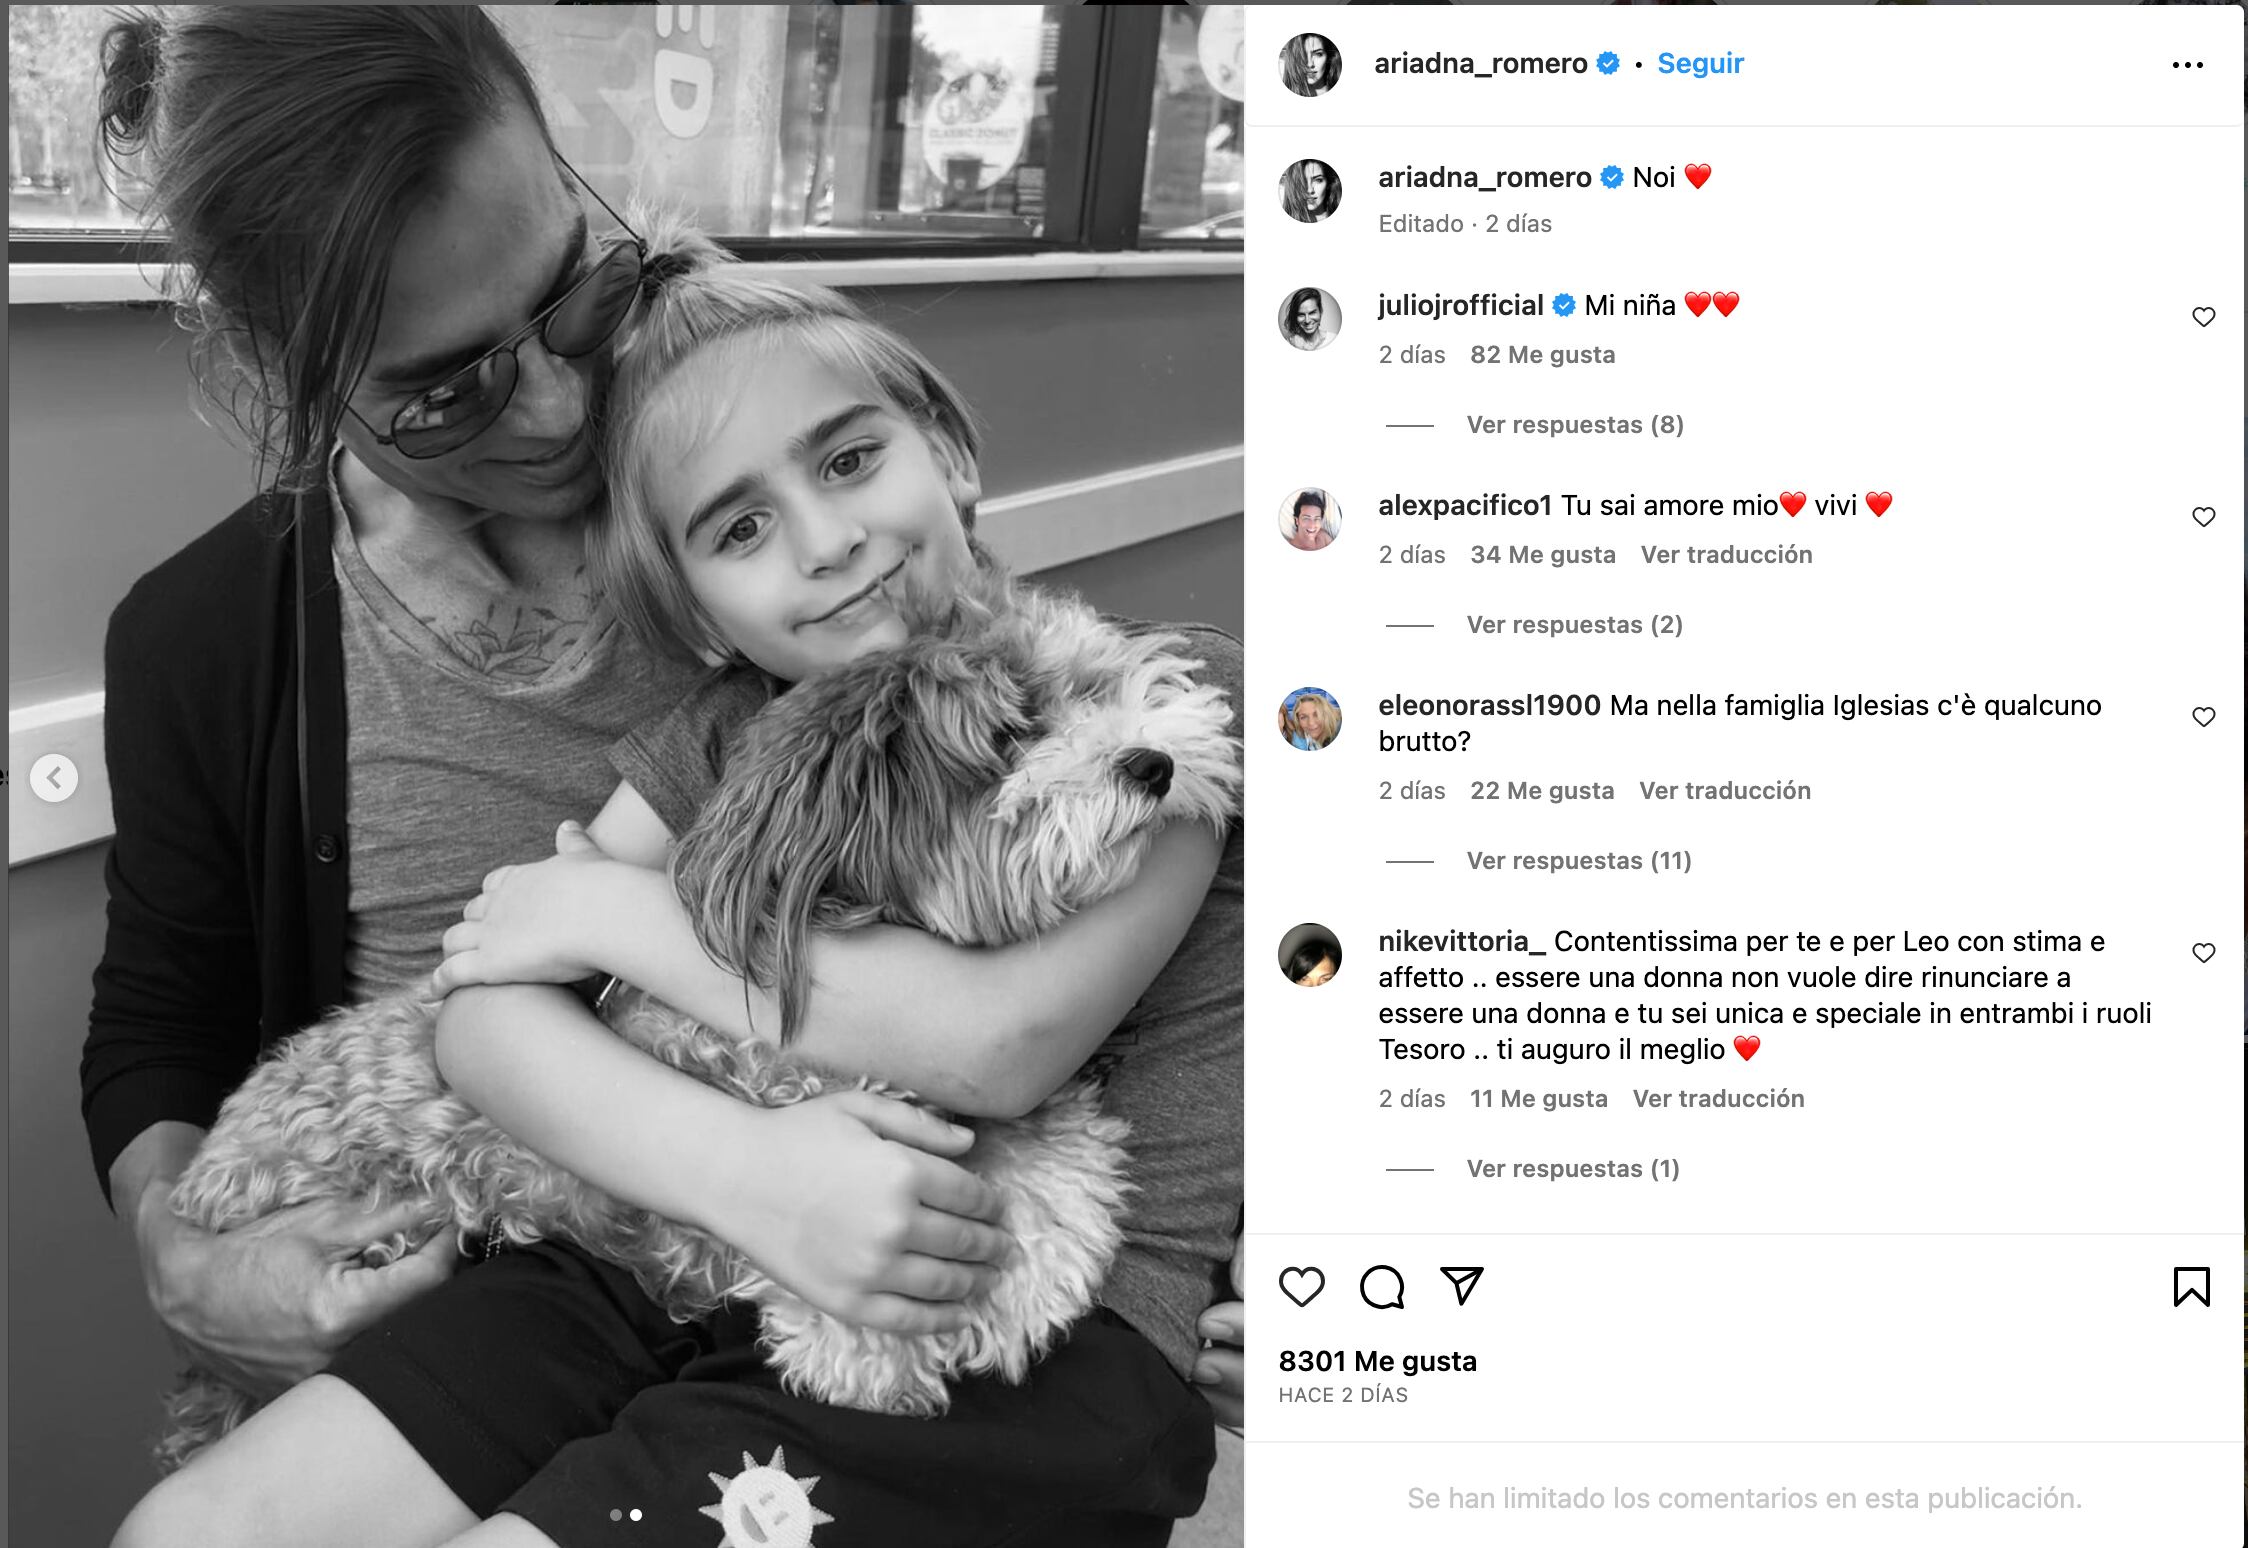Like eleonorassl1900's comment
Image resolution: width=2248 pixels, height=1548 pixels.
[2203, 717]
